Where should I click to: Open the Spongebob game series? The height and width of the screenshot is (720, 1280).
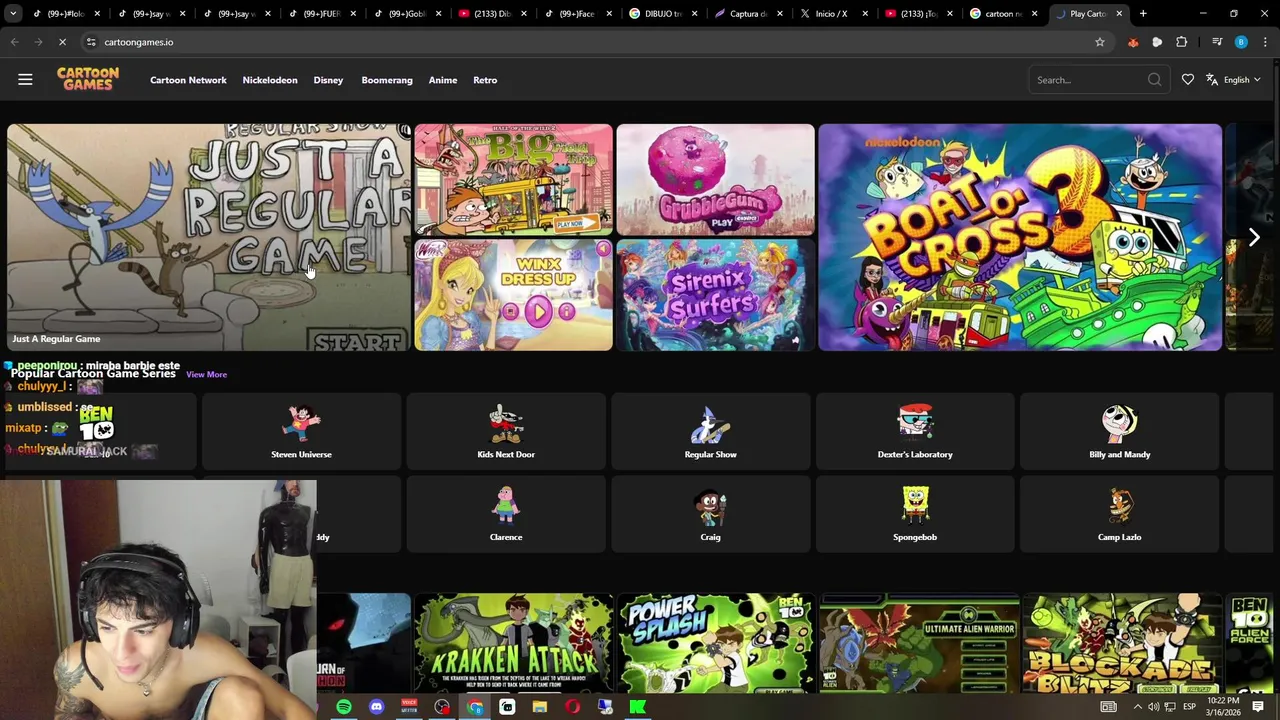pos(915,514)
